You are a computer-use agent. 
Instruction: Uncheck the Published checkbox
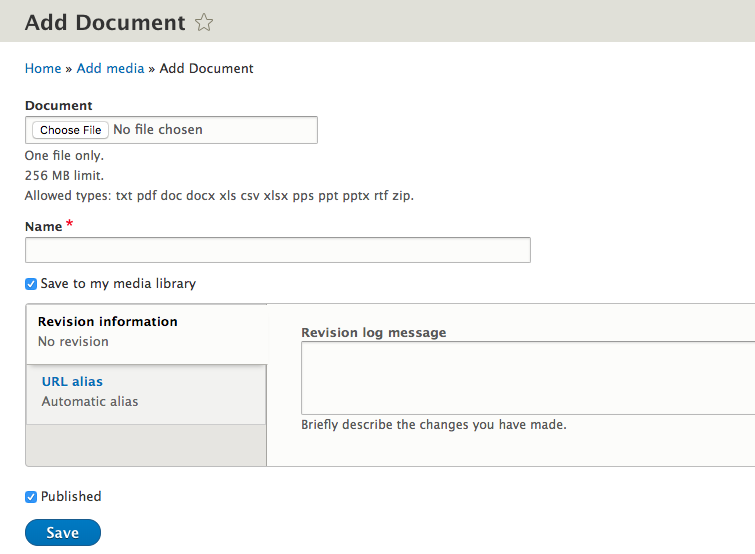[x=31, y=497]
